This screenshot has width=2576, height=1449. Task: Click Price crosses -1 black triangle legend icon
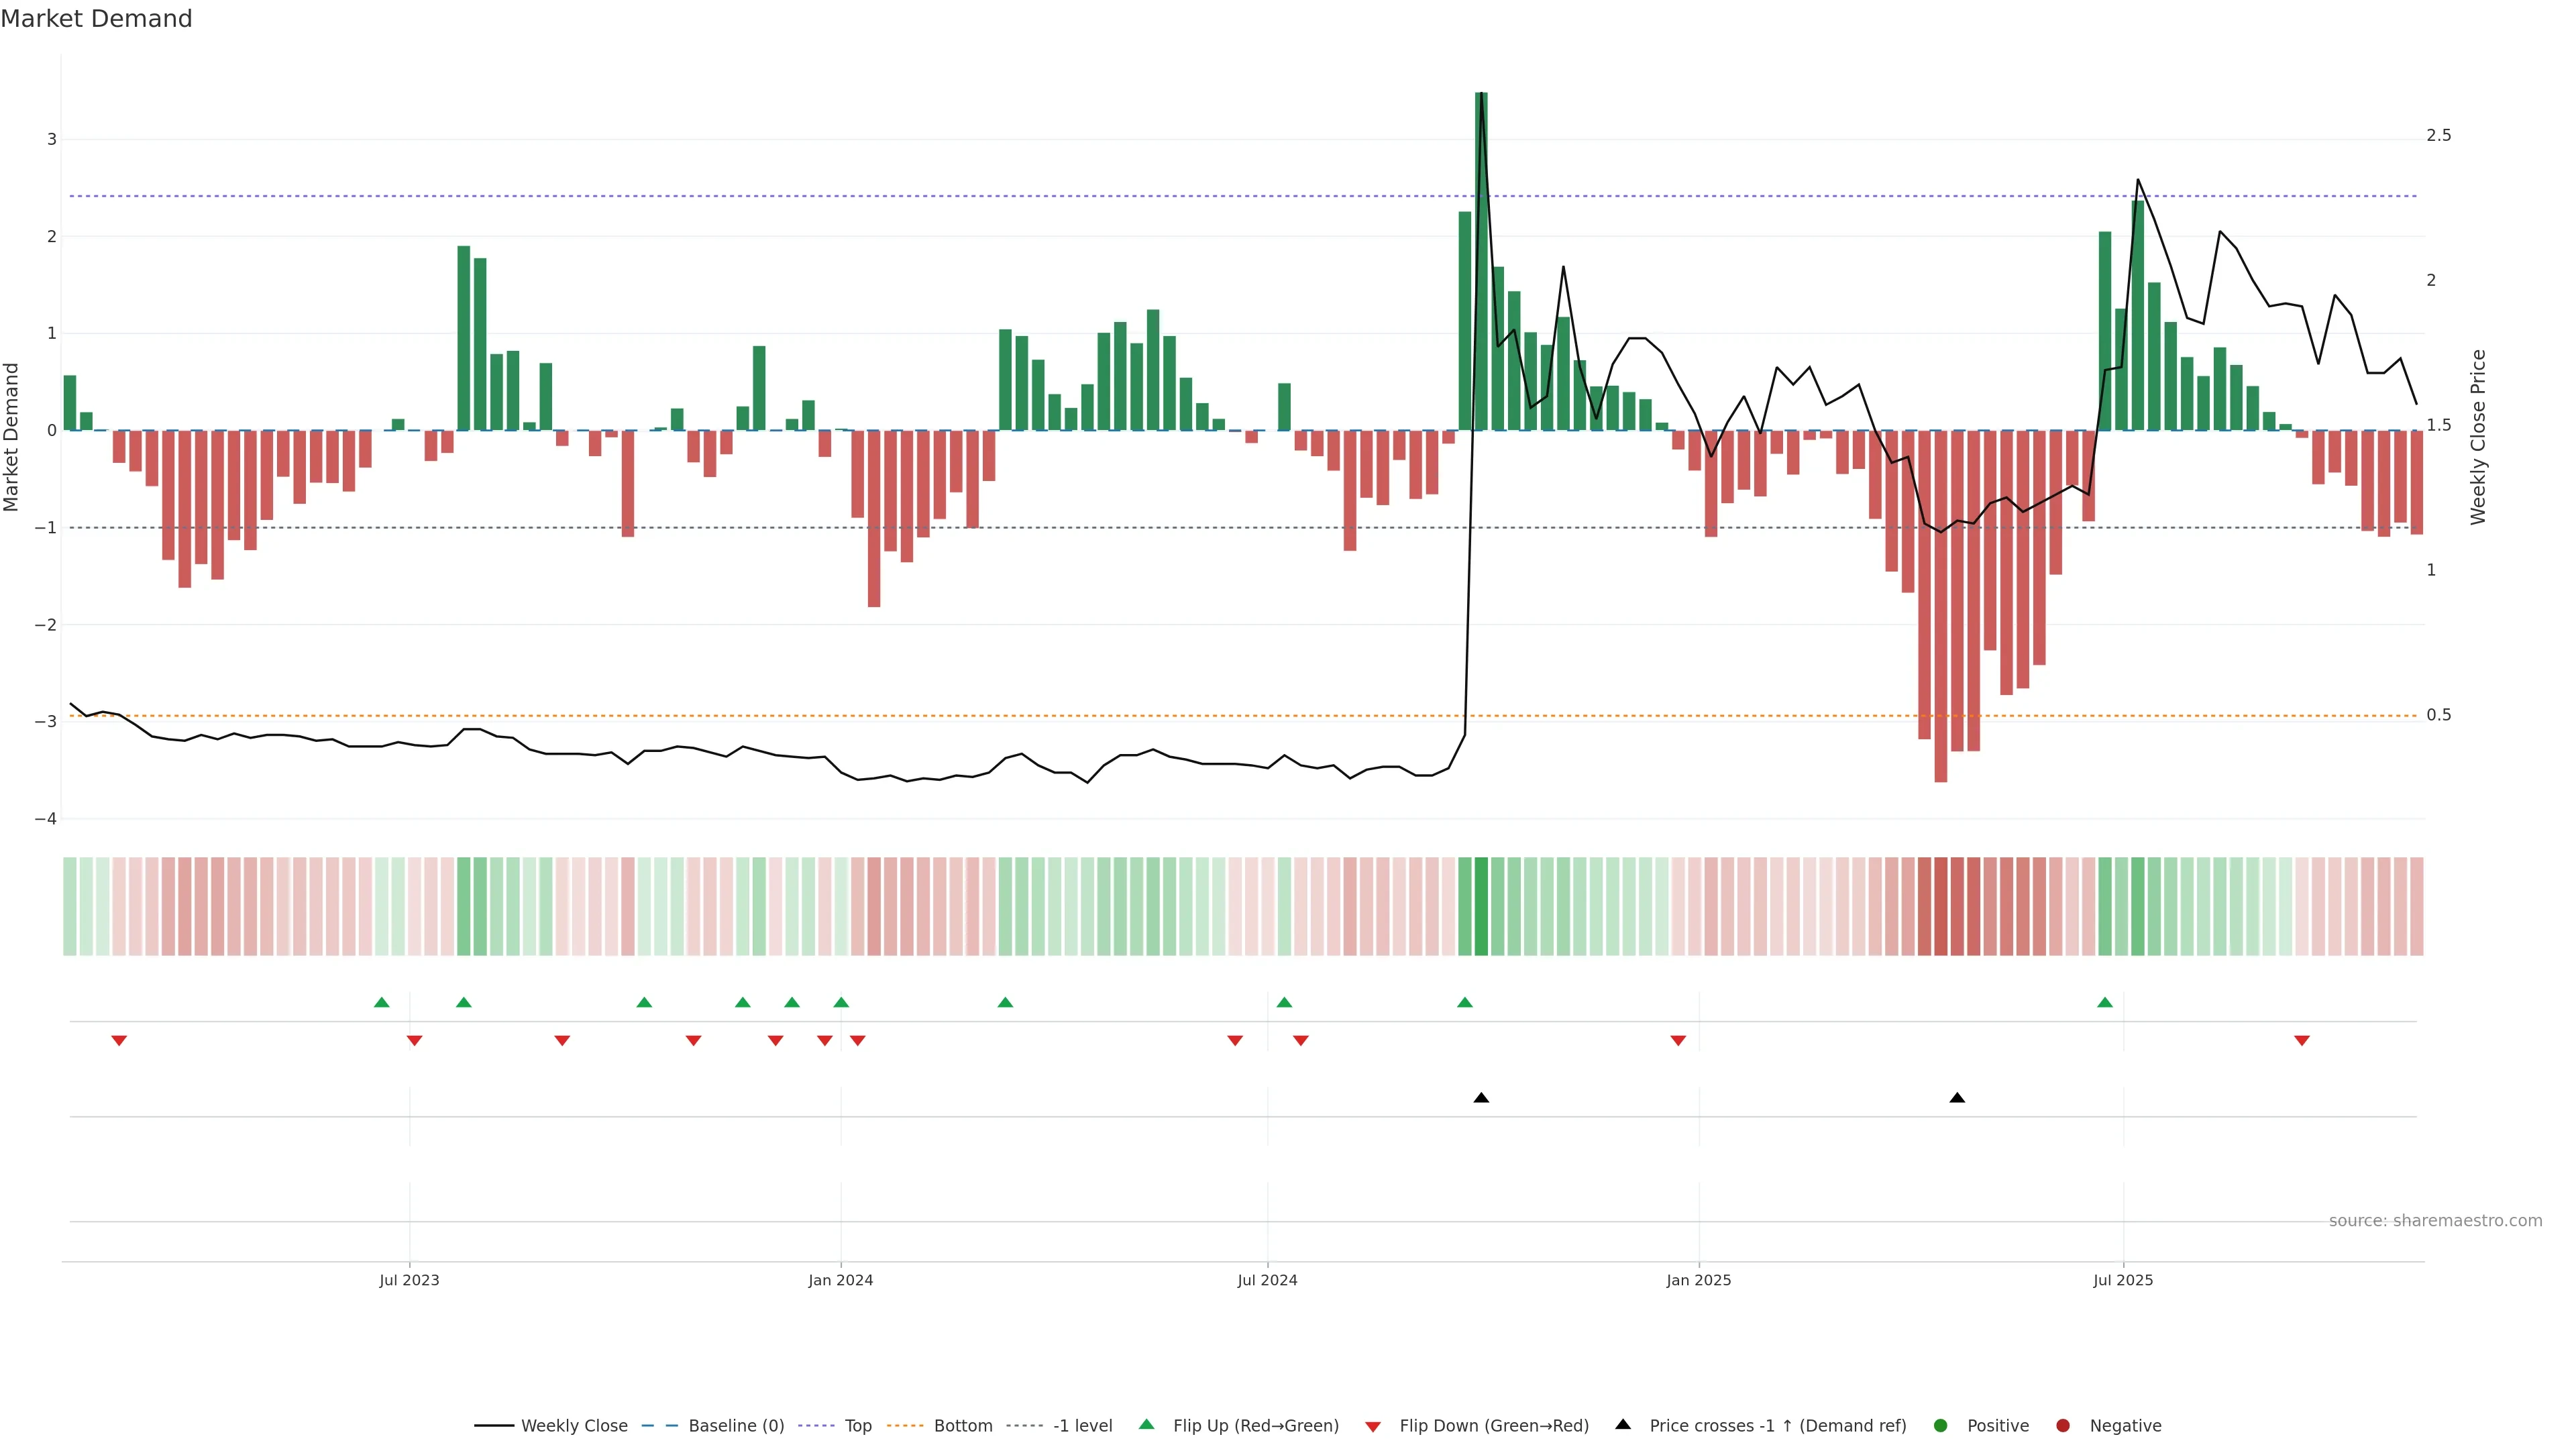pyautogui.click(x=1623, y=1425)
